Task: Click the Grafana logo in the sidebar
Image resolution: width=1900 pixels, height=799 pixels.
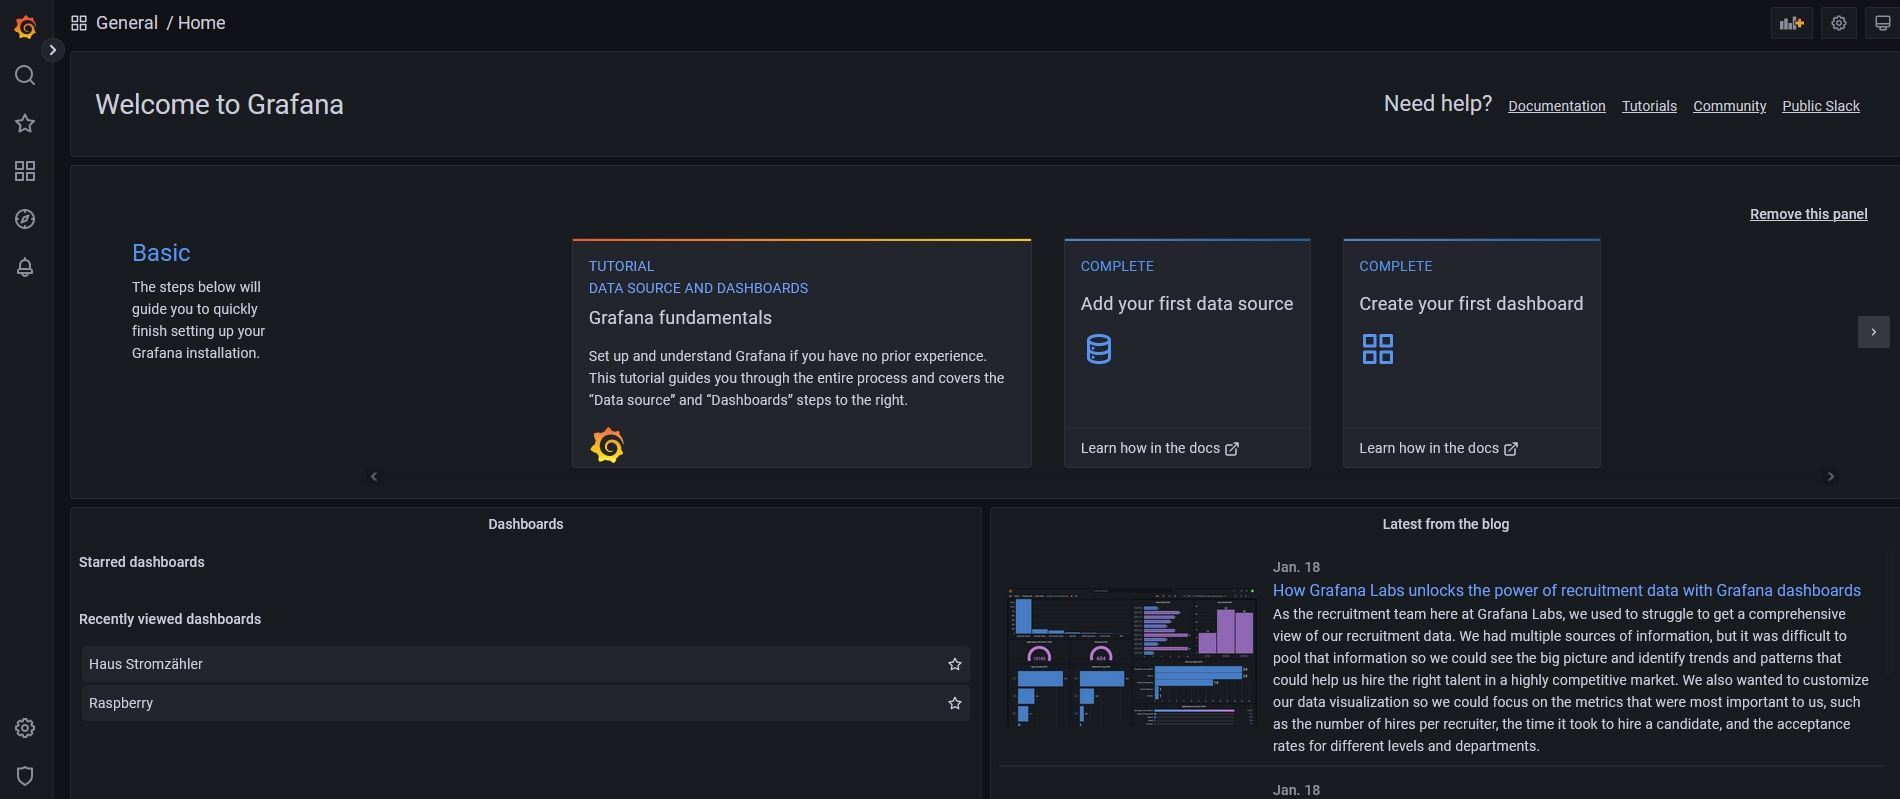Action: click(x=25, y=27)
